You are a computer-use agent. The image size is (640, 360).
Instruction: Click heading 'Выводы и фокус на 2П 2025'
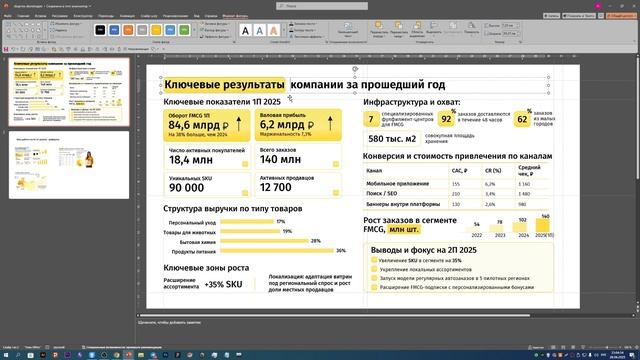[423, 250]
